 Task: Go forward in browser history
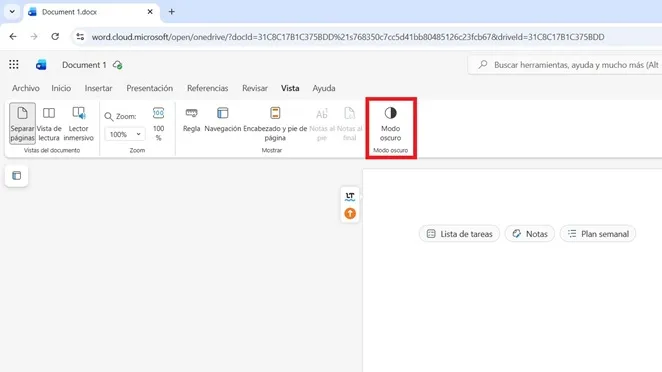coord(34,37)
